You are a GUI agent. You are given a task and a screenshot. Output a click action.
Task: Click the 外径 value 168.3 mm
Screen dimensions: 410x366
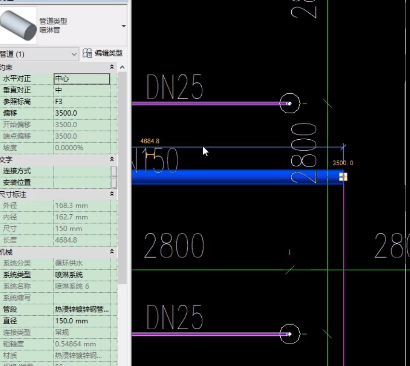82,206
